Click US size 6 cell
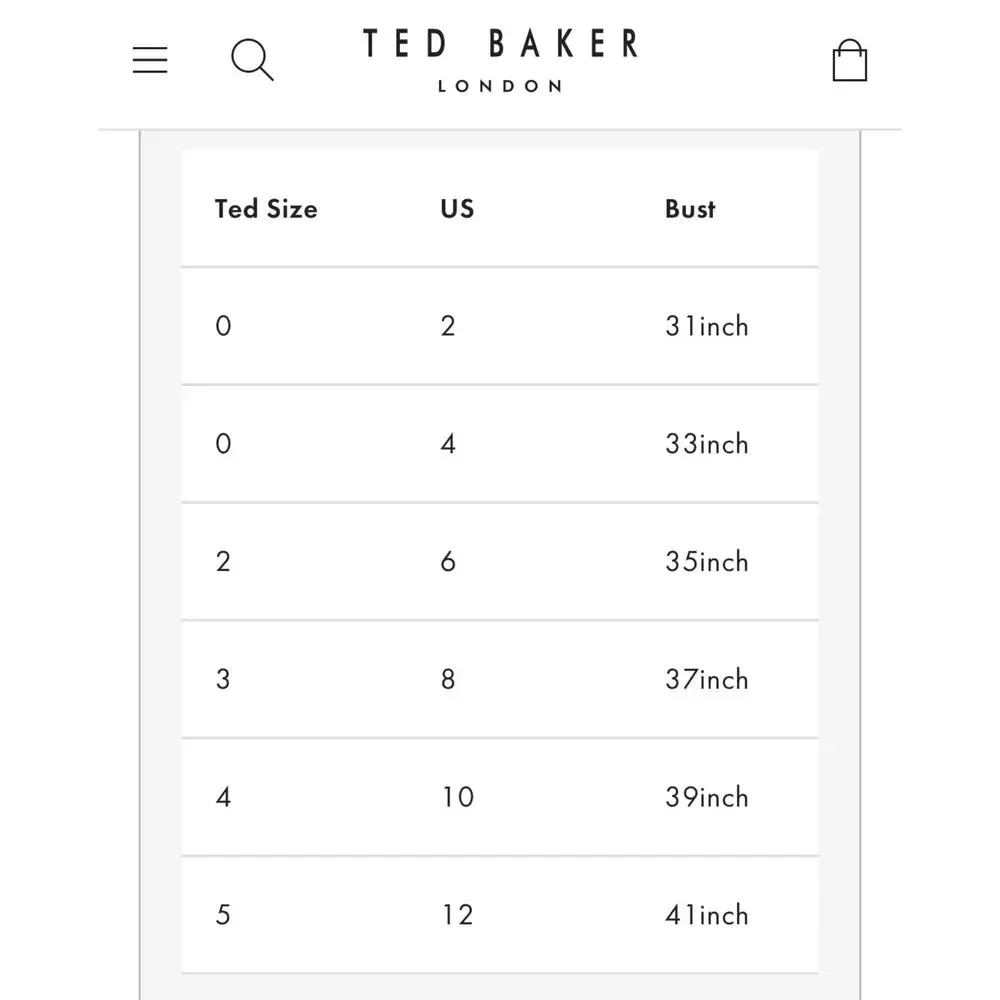 pyautogui.click(x=448, y=562)
